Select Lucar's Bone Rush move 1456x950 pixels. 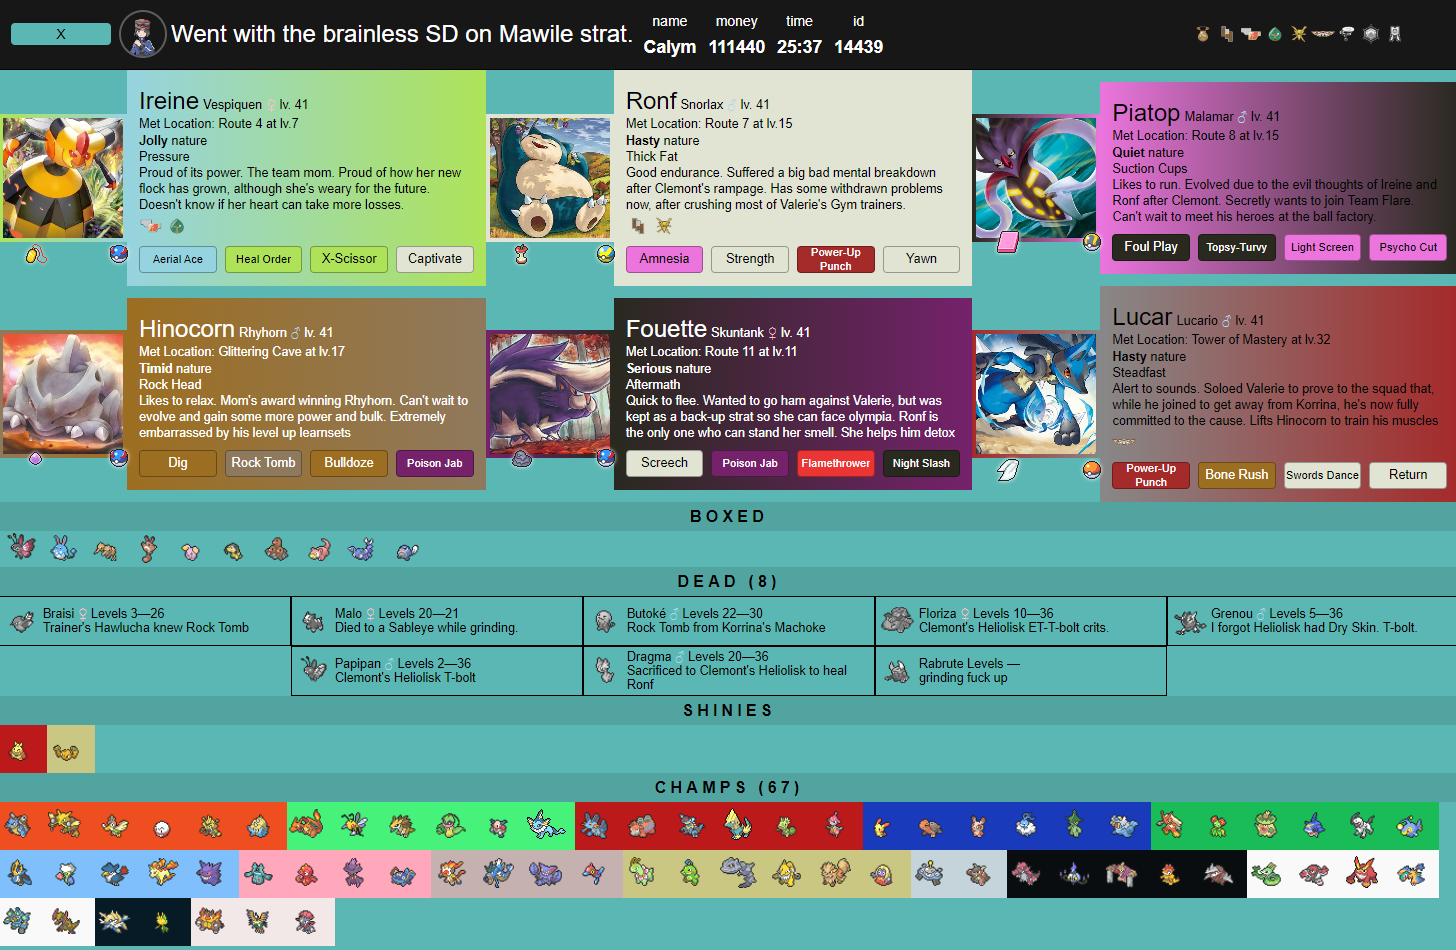coord(1236,475)
